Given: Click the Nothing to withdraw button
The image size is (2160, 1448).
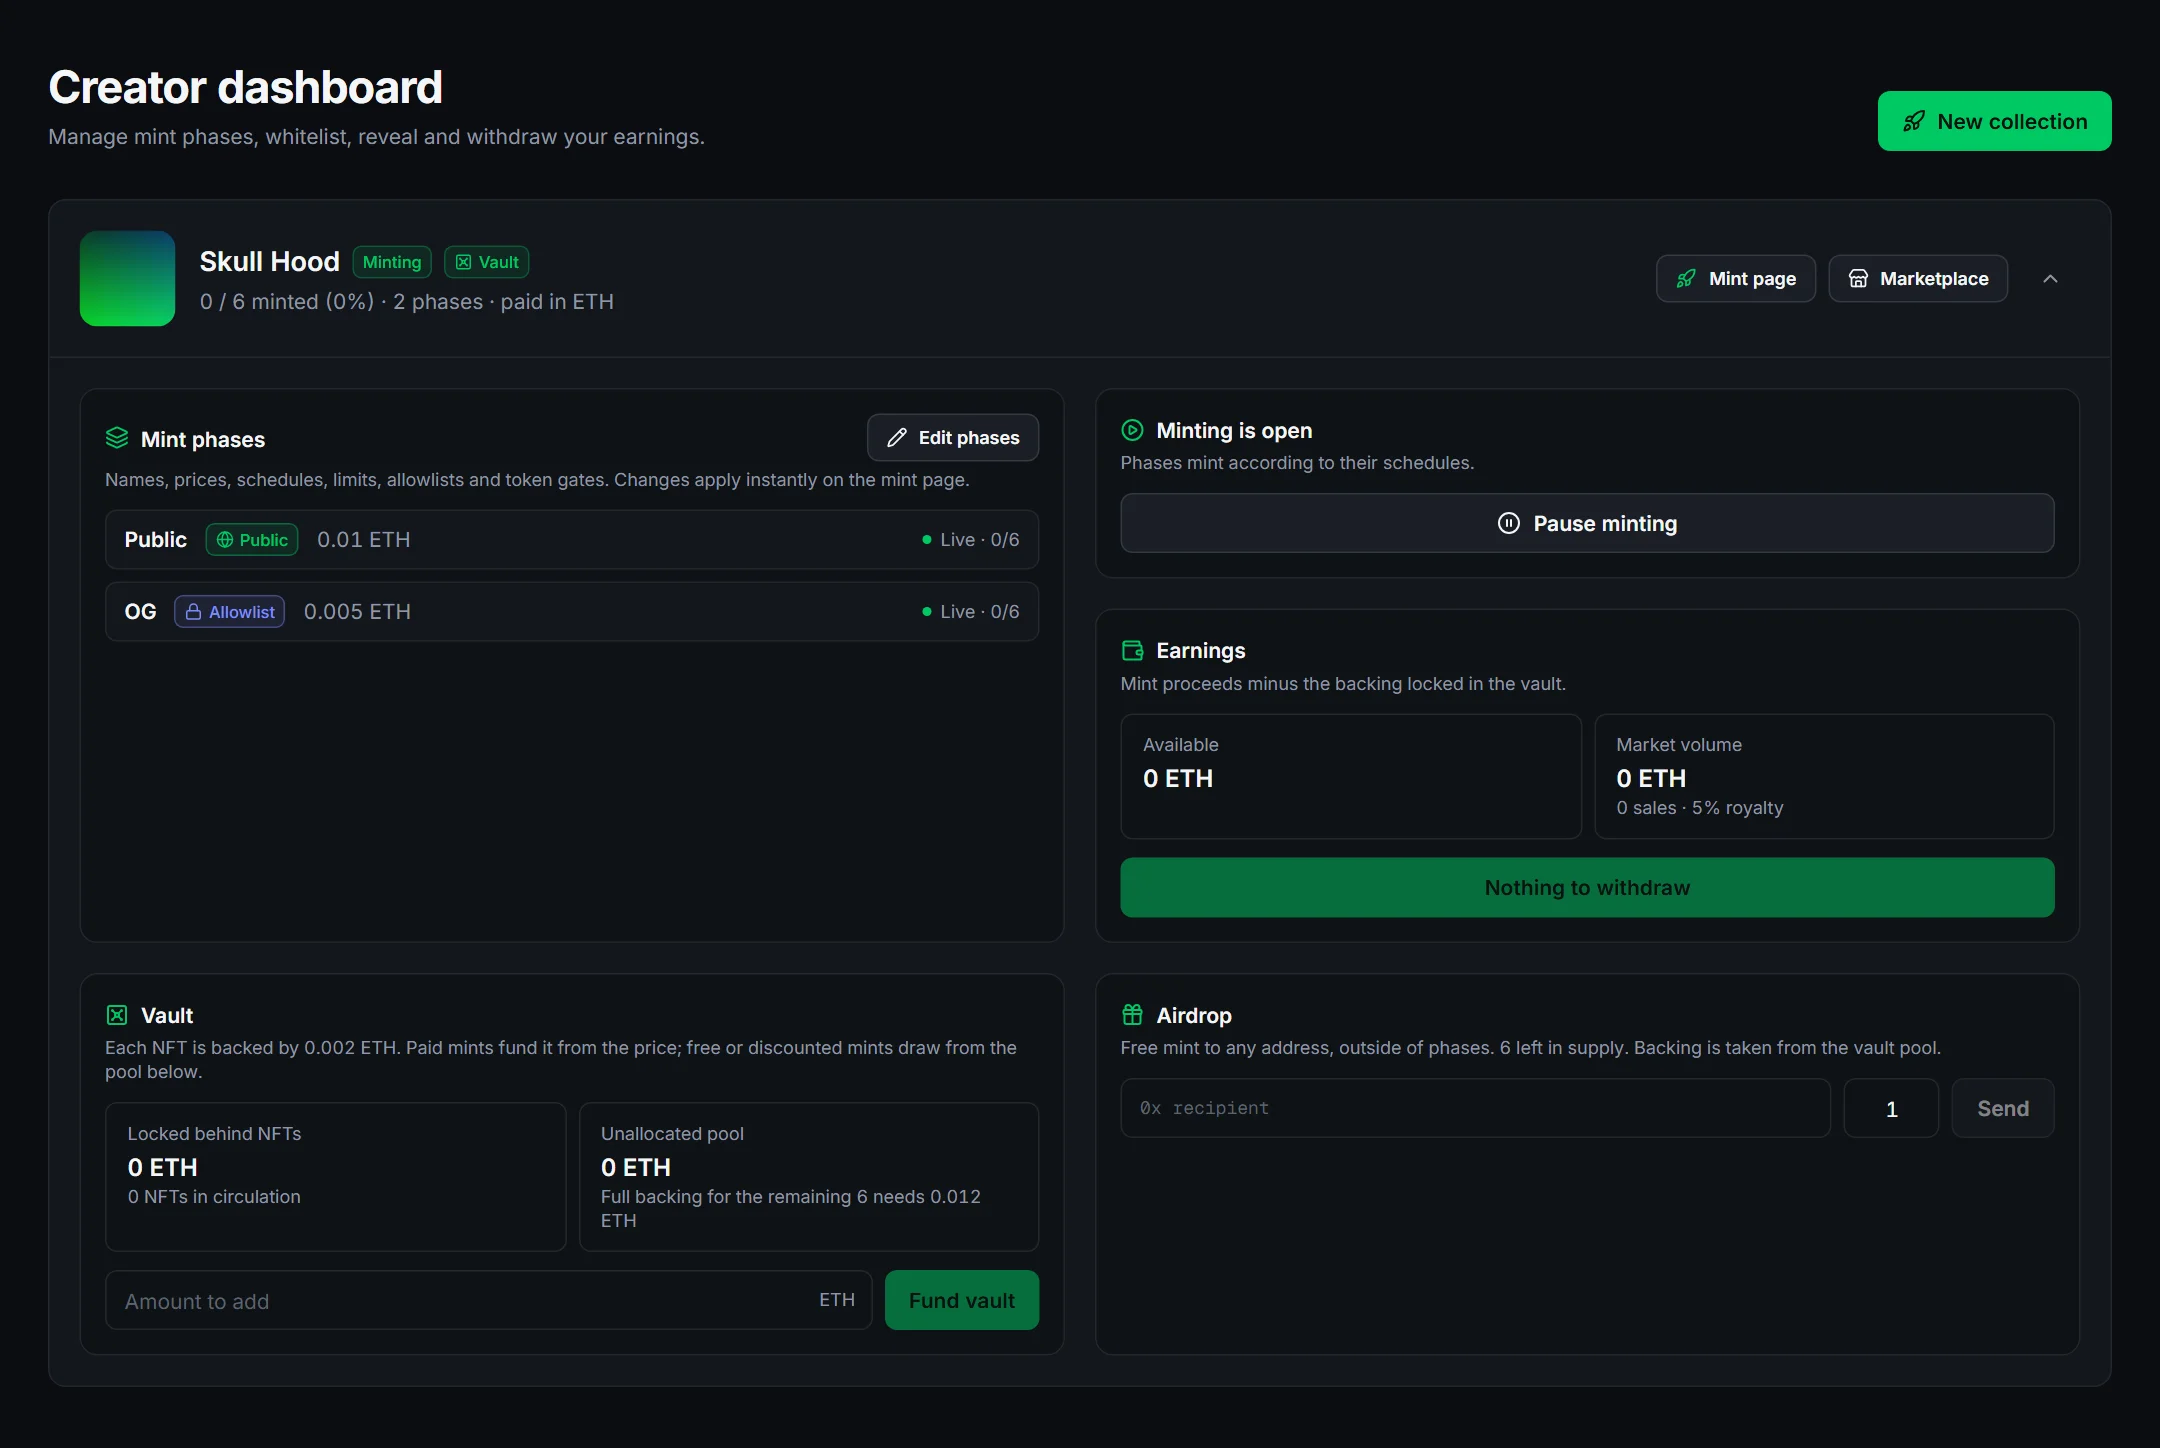Looking at the screenshot, I should click(1587, 888).
